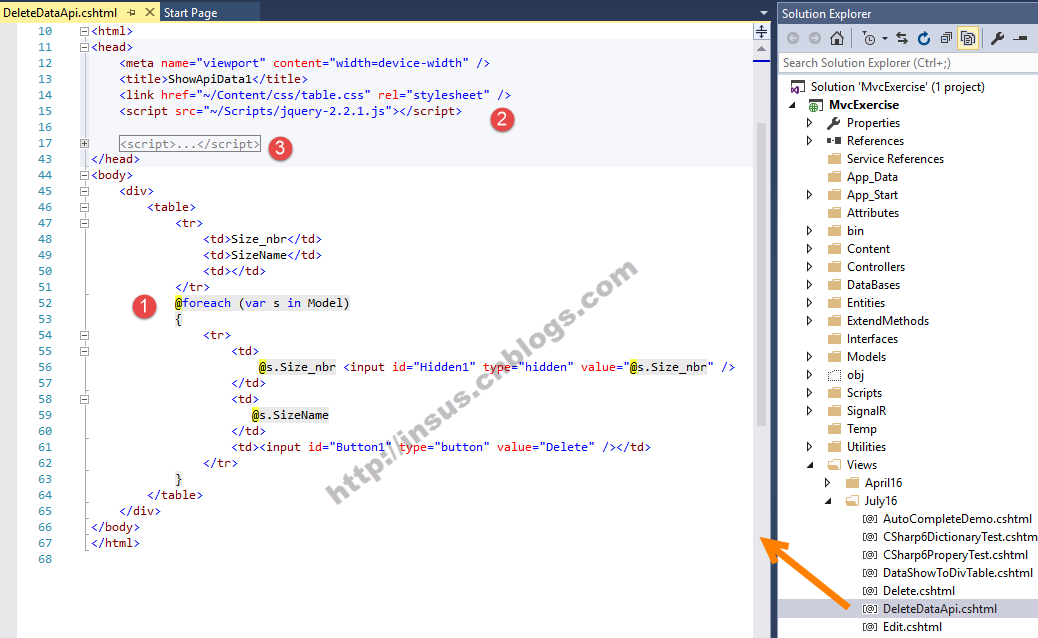Viewport: 1038px width, 638px height.
Task: Expand the Properties node arrow
Action: (809, 122)
